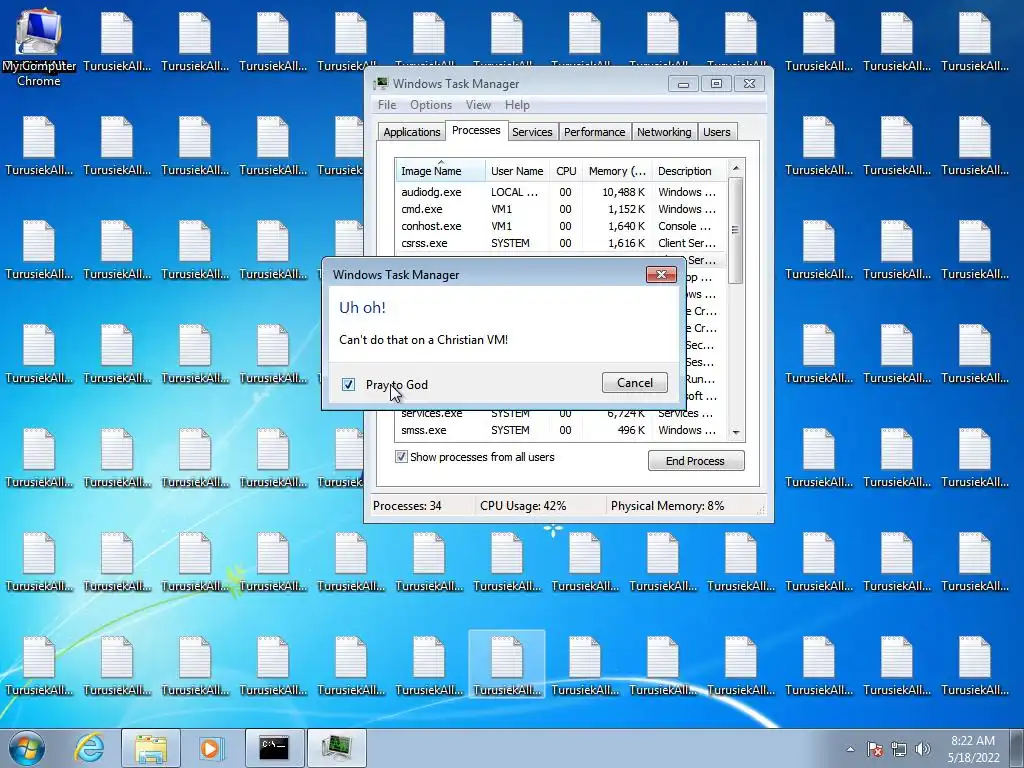Switch to the Applications tab
The height and width of the screenshot is (768, 1024).
click(411, 132)
